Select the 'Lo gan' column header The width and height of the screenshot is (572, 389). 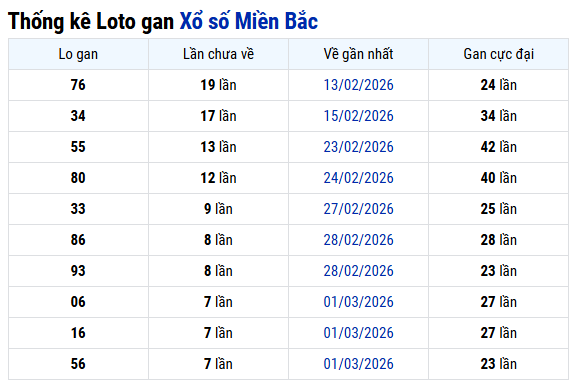point(78,54)
